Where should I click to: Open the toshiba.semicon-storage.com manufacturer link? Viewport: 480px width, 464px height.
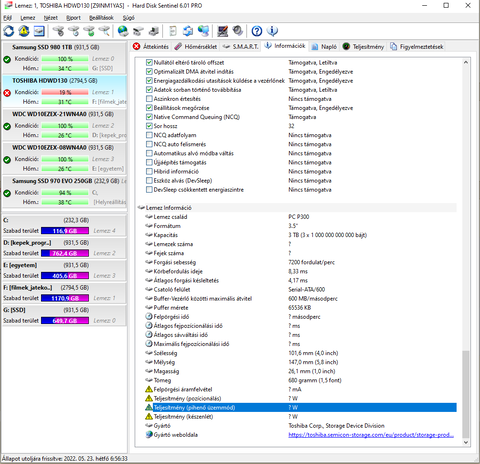(371, 435)
